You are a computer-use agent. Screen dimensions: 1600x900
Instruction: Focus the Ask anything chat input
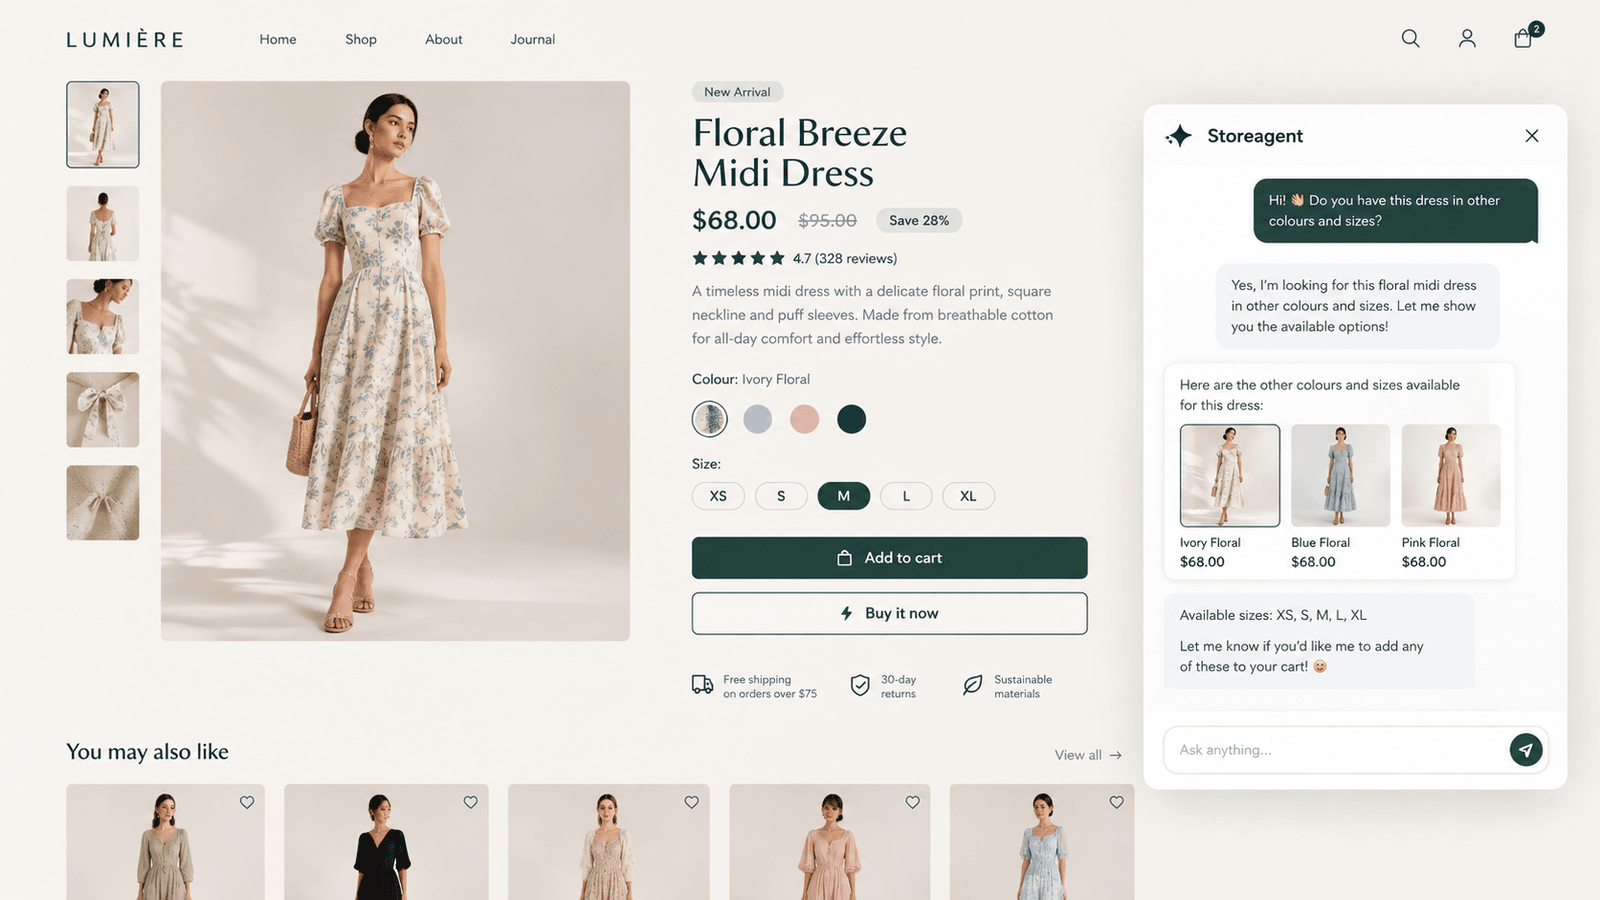tap(1336, 750)
